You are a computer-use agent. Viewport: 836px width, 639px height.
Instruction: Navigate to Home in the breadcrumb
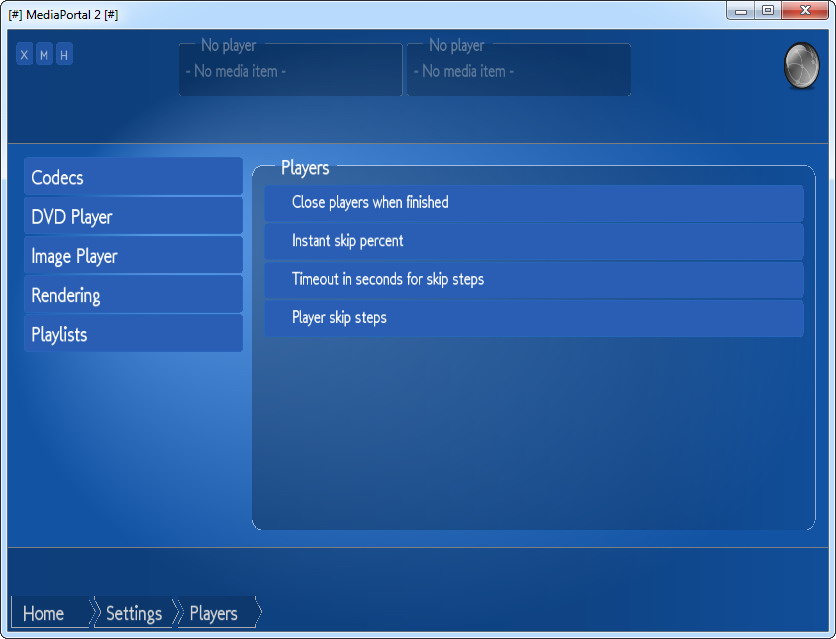pyautogui.click(x=51, y=612)
